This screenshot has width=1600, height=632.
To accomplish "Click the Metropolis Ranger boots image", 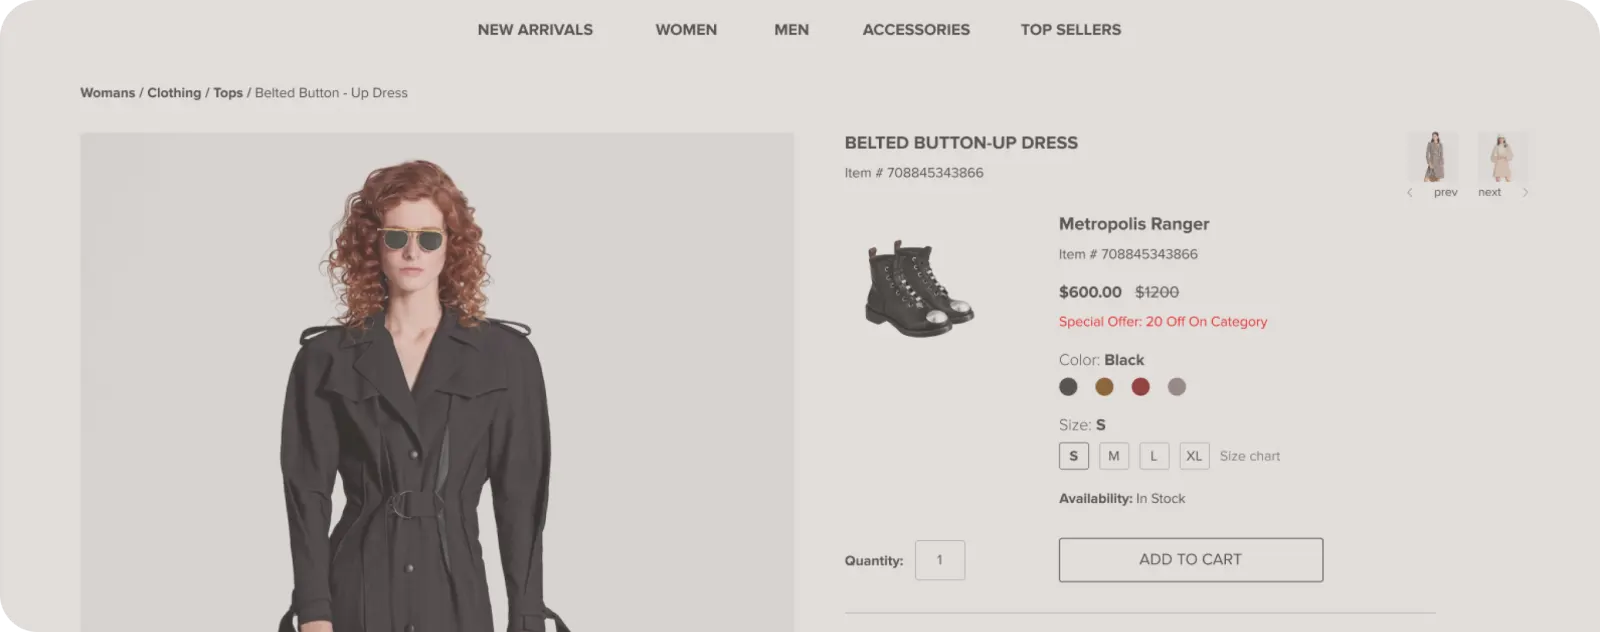I will pyautogui.click(x=919, y=288).
